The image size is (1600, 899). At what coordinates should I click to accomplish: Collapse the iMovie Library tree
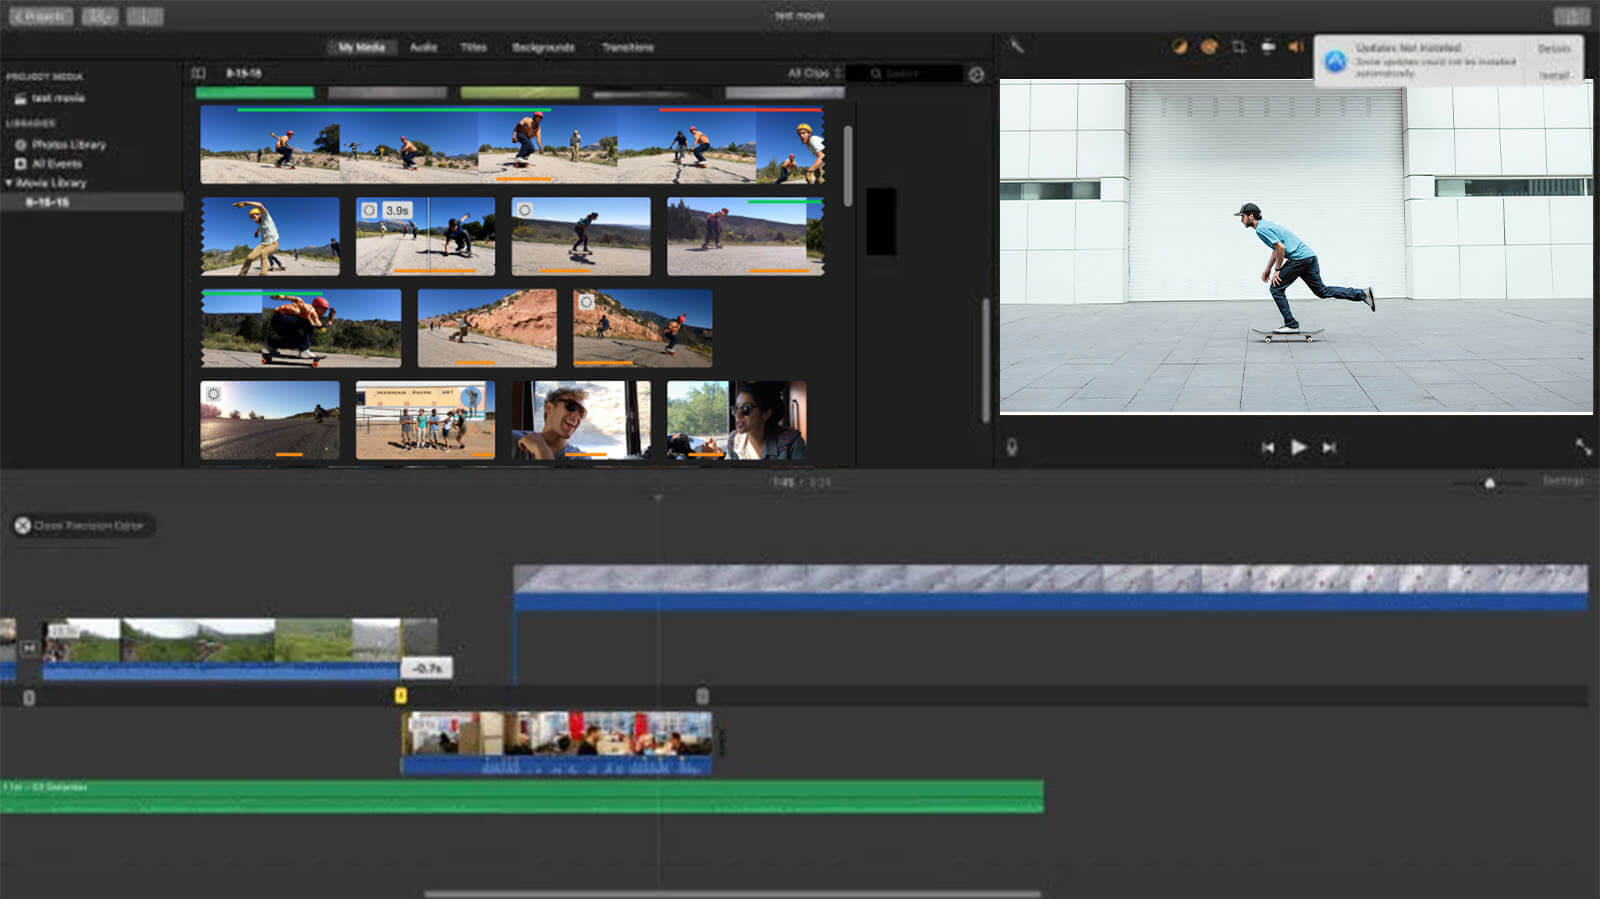pyautogui.click(x=9, y=183)
